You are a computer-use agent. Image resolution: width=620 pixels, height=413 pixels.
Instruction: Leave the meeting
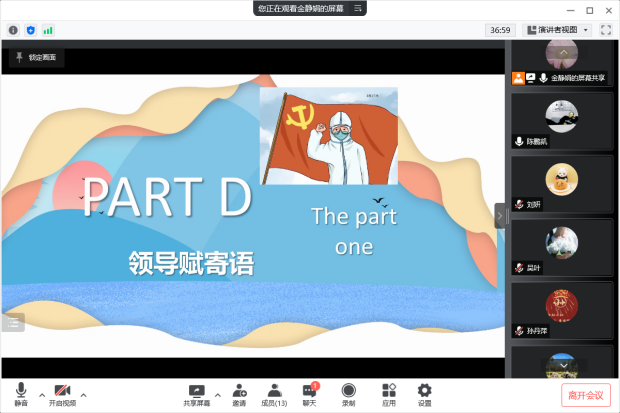586,395
